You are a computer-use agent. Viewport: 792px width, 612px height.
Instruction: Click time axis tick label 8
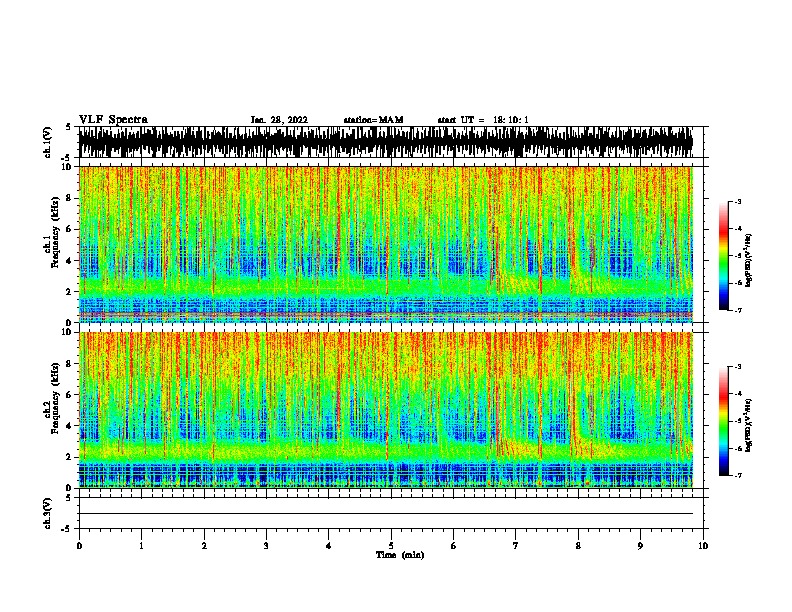click(578, 546)
